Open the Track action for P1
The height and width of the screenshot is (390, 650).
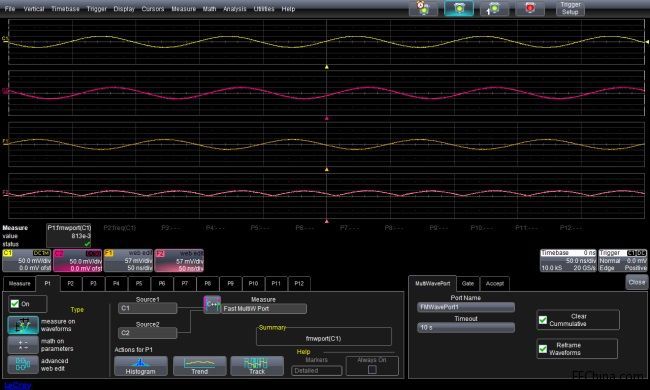click(x=257, y=366)
